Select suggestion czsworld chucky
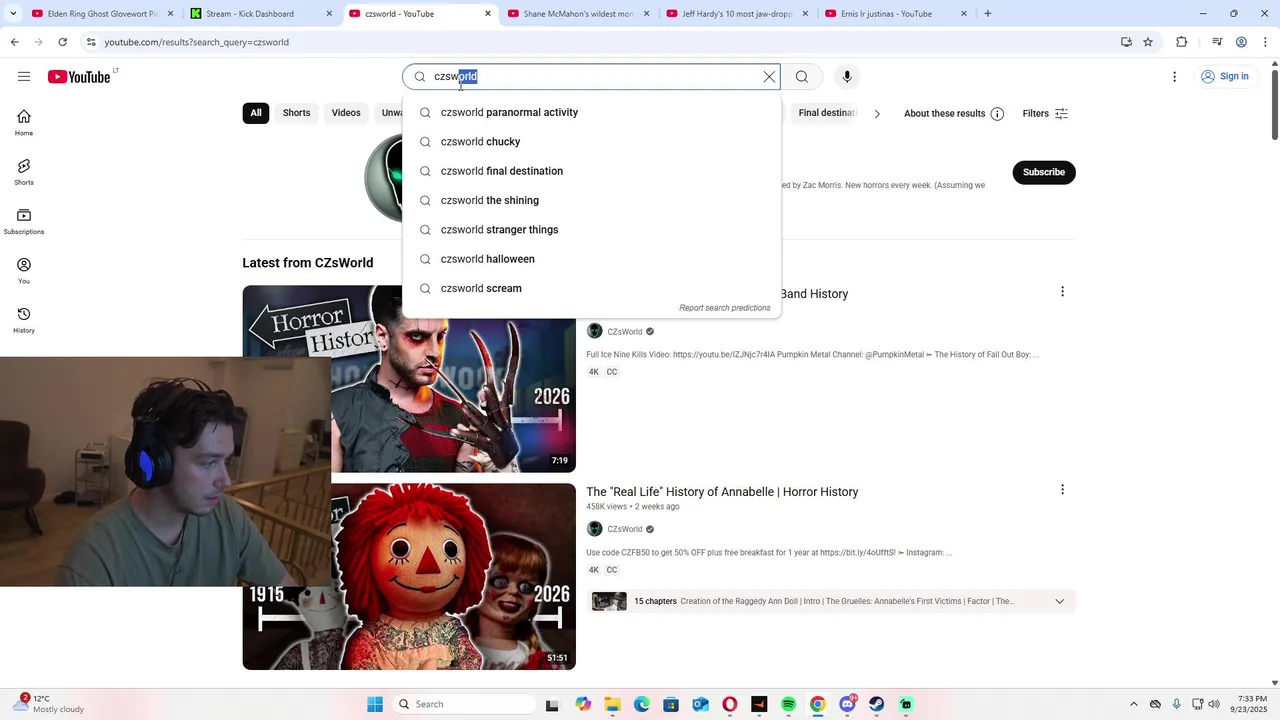This screenshot has width=1280, height=720. click(591, 142)
